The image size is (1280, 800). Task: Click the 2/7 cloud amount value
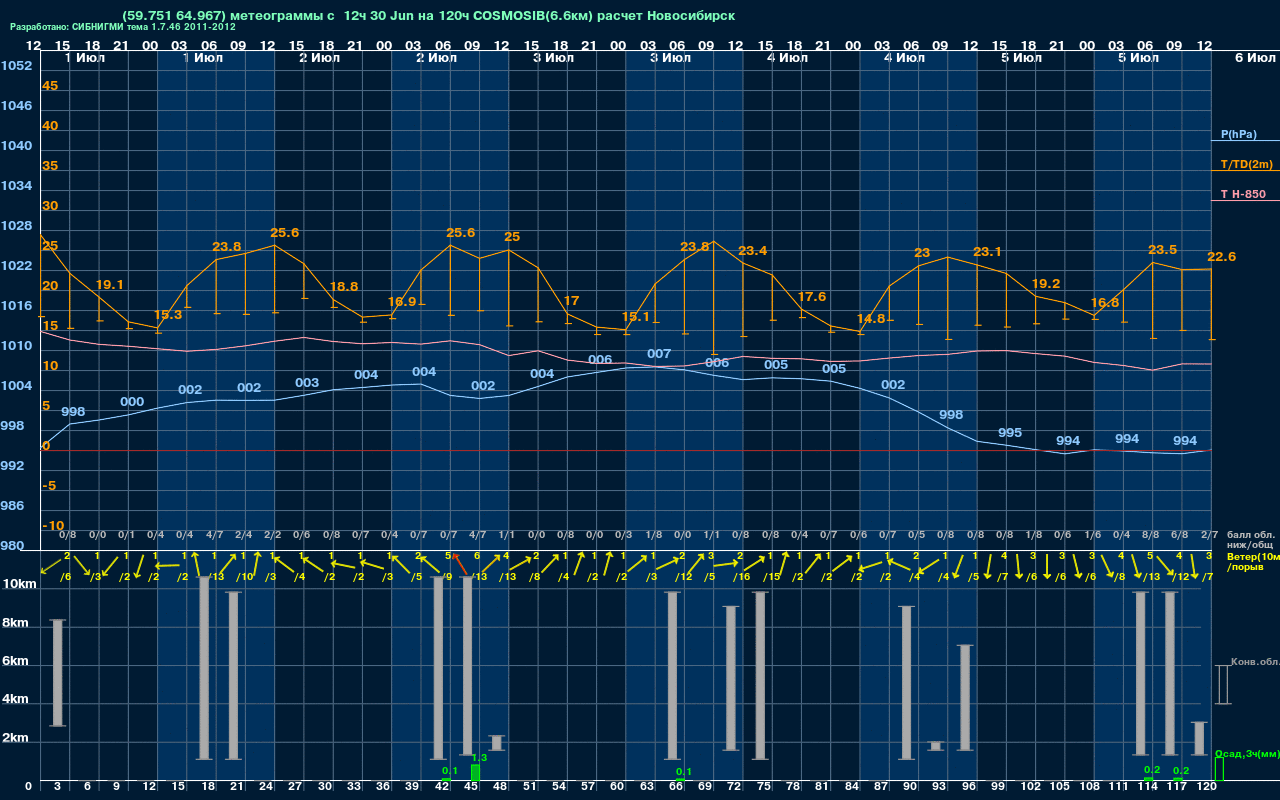coord(1209,536)
